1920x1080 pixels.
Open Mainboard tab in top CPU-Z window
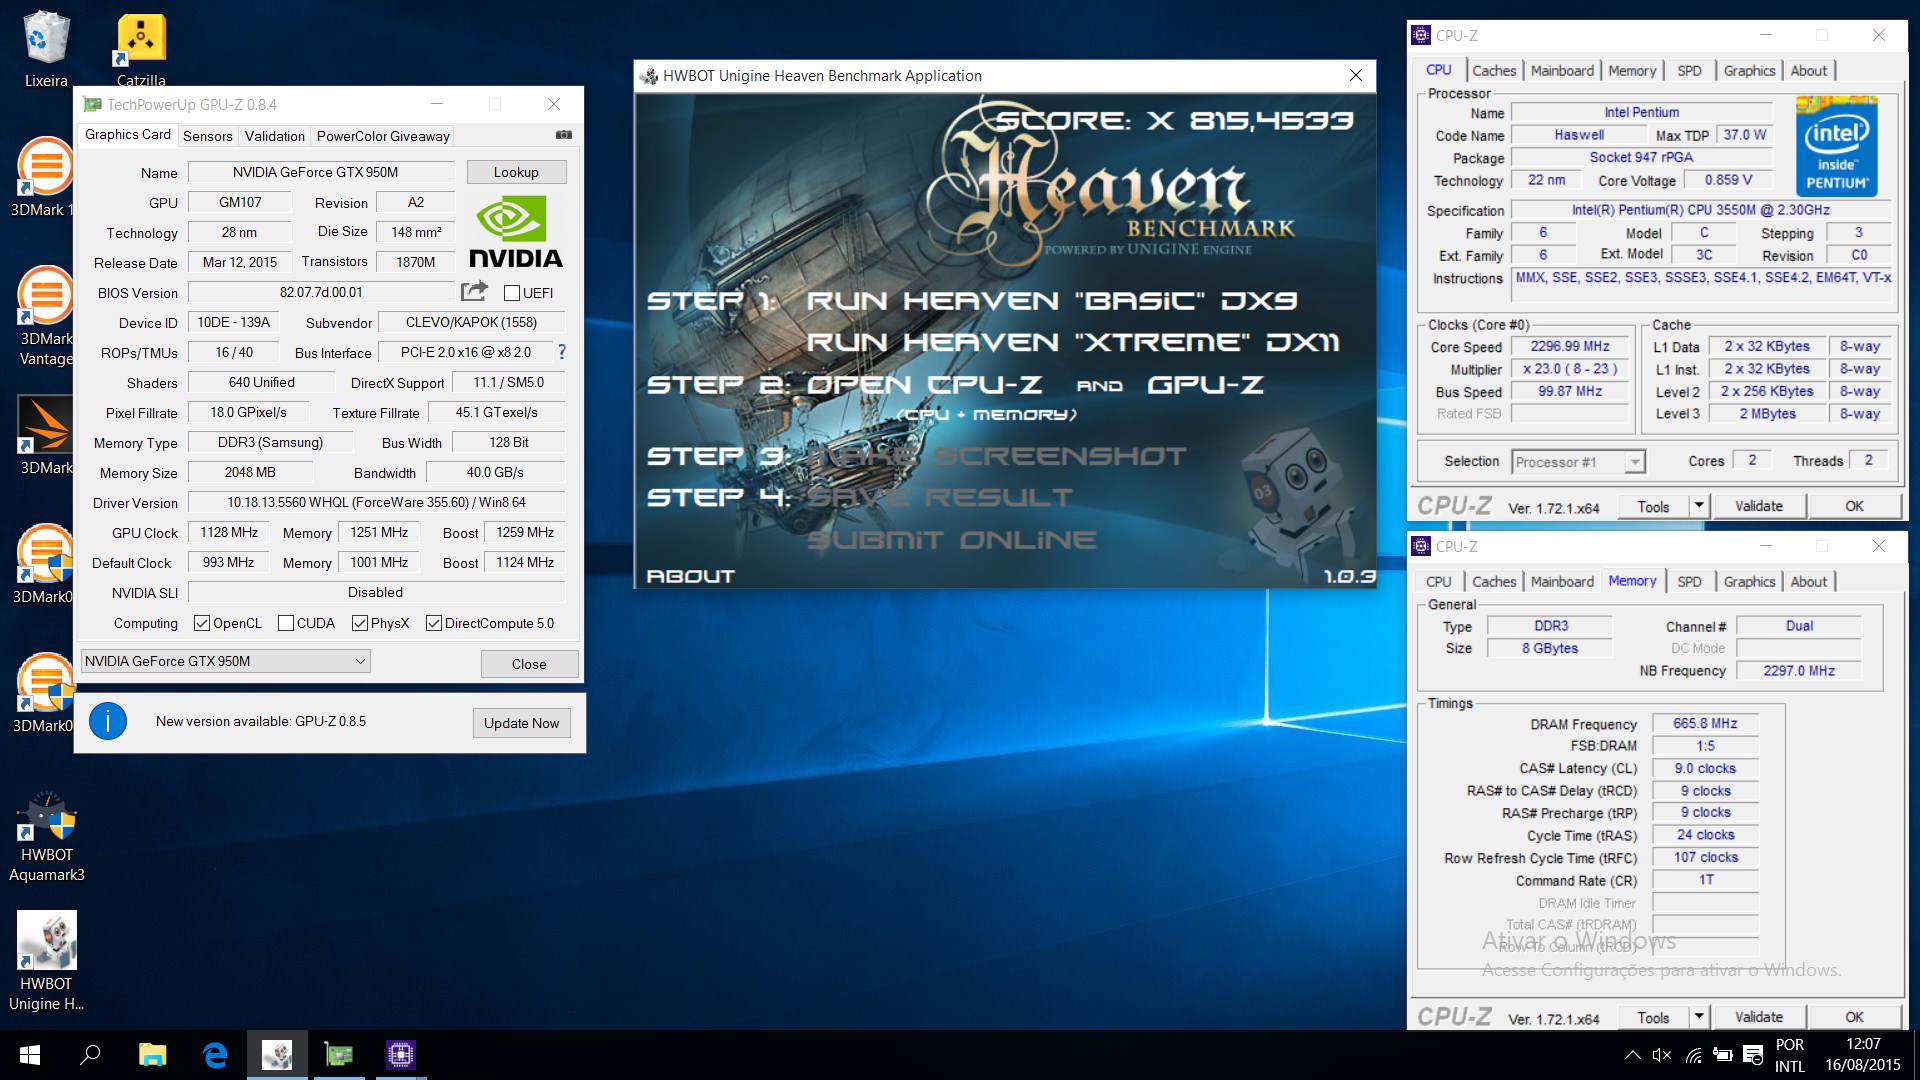pyautogui.click(x=1562, y=70)
